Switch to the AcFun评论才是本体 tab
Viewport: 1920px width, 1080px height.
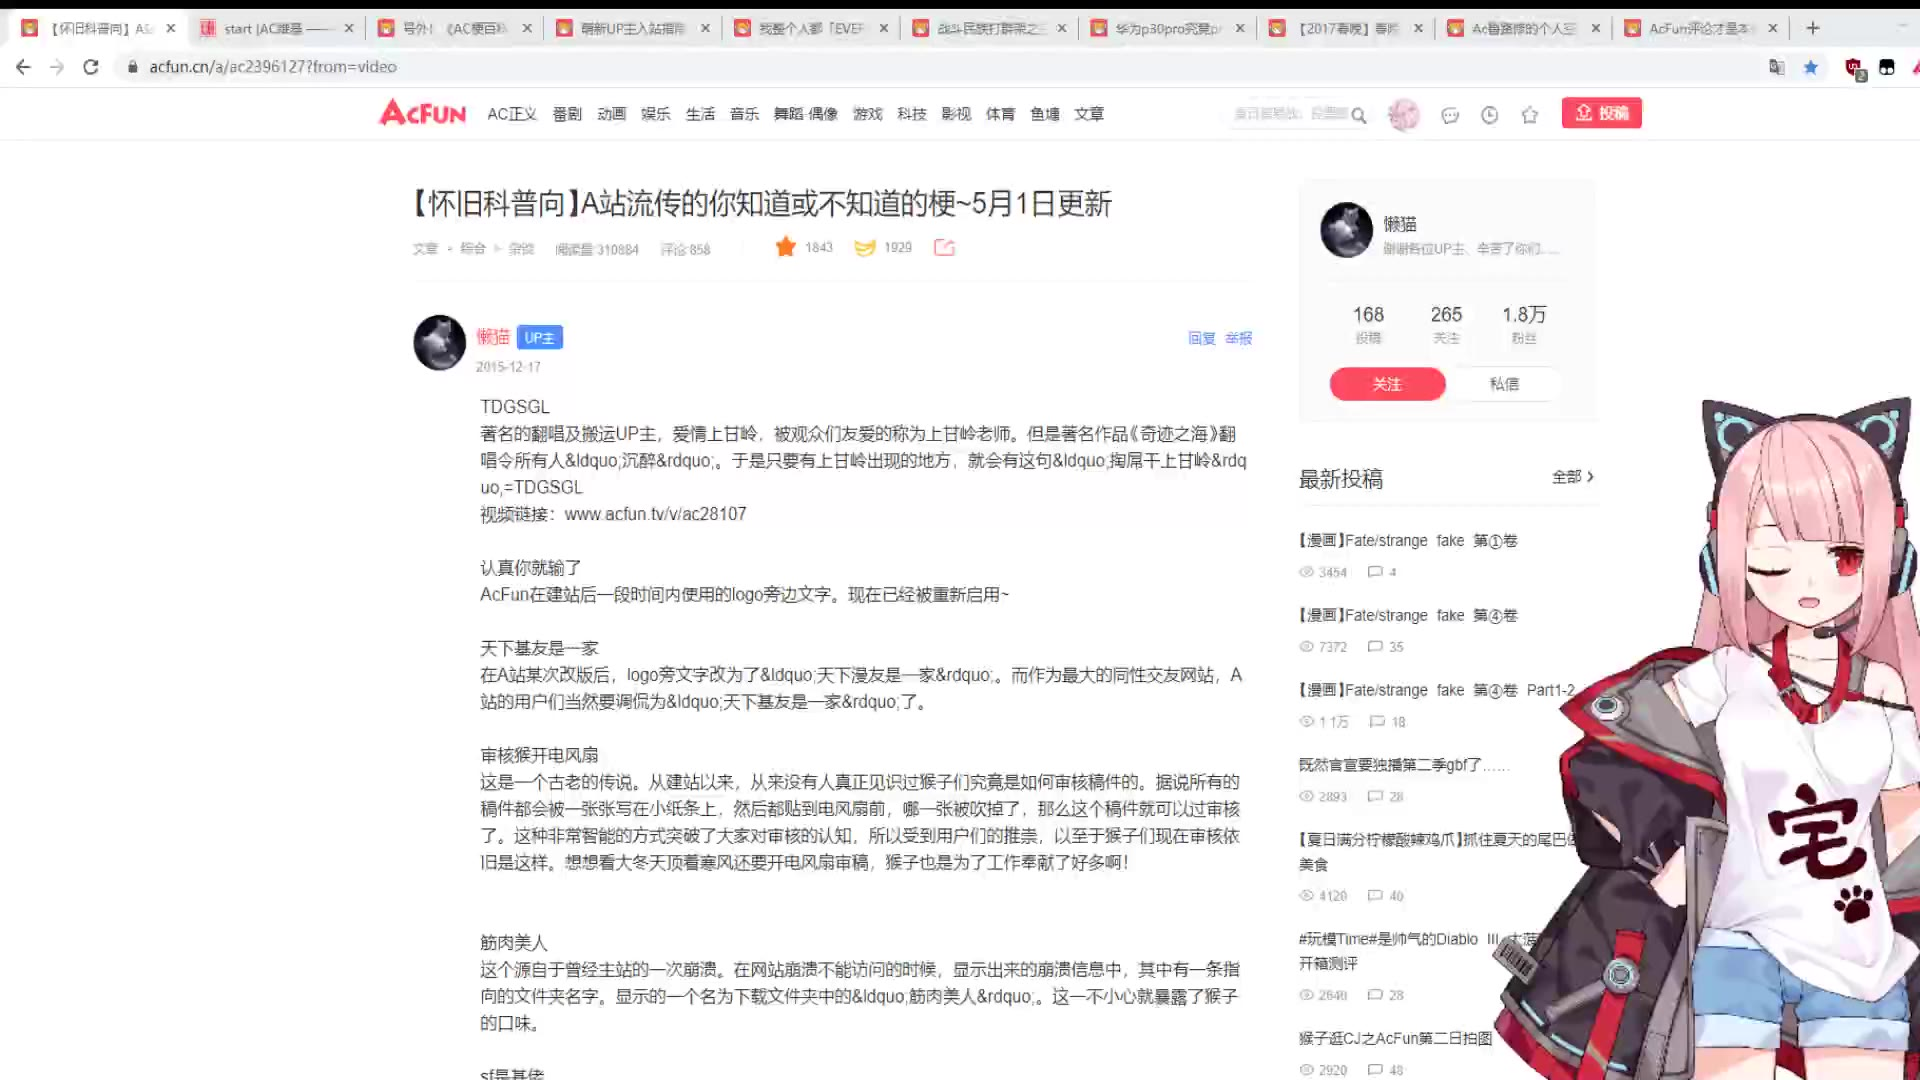tap(1700, 28)
